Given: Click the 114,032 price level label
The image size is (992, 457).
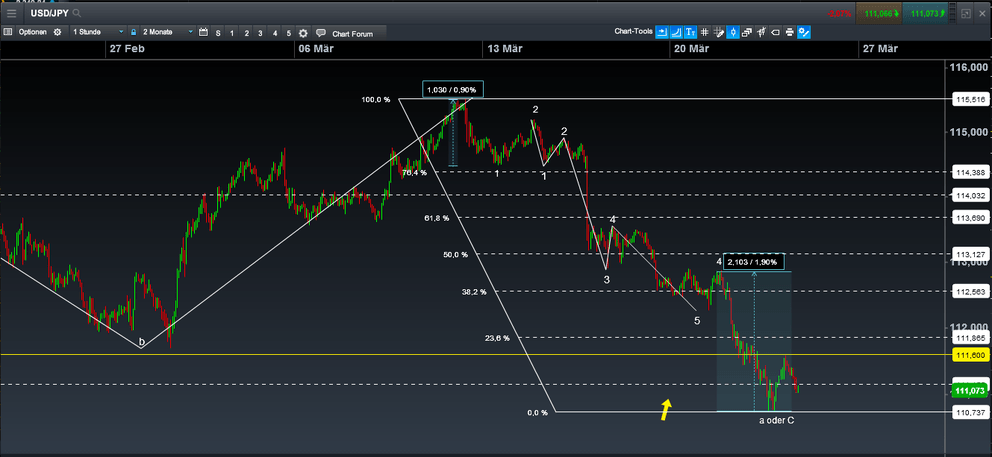Looking at the screenshot, I should 970,196.
